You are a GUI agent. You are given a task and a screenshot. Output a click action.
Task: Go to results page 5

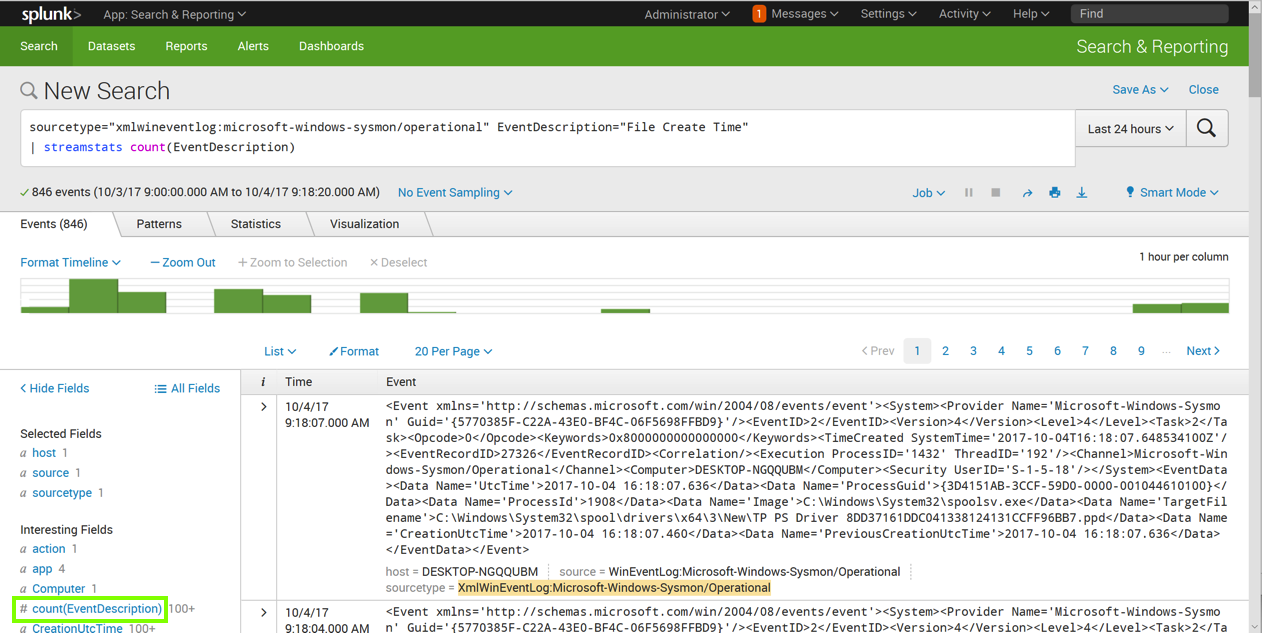(x=1029, y=351)
